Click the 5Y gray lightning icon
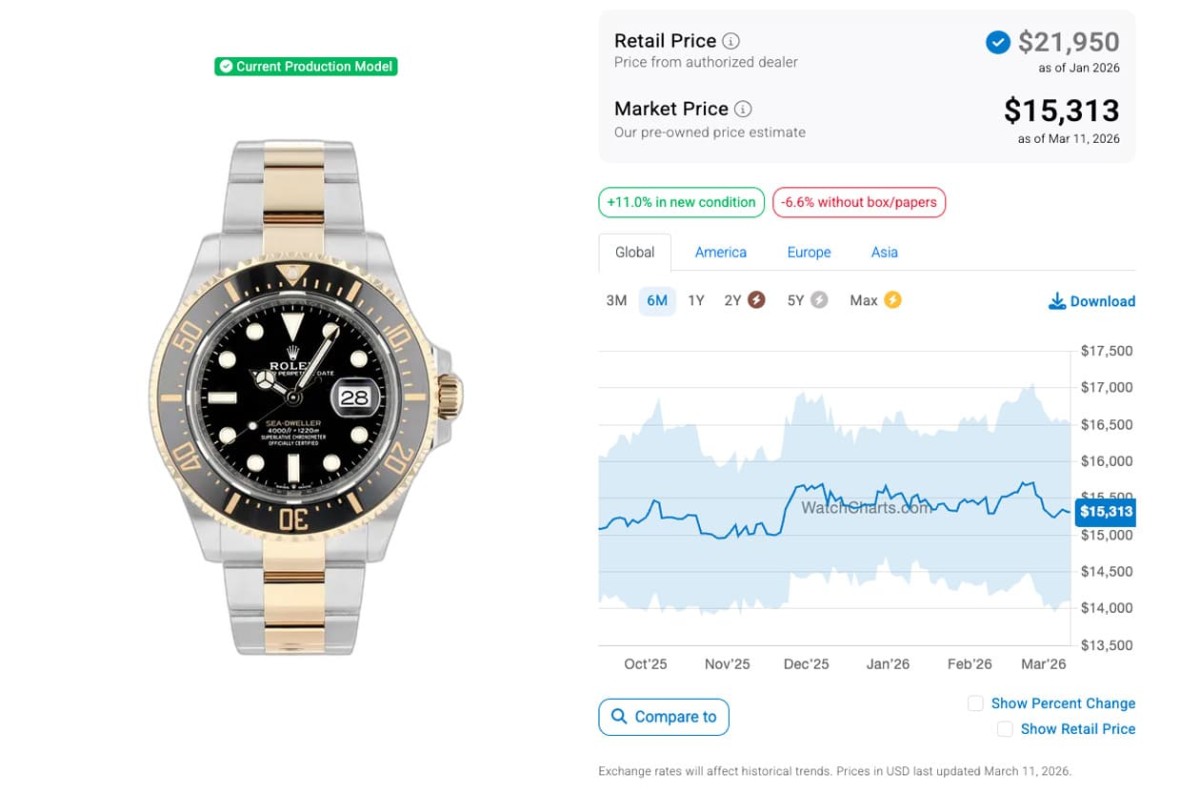Image resolution: width=1200 pixels, height=794 pixels. click(x=819, y=300)
